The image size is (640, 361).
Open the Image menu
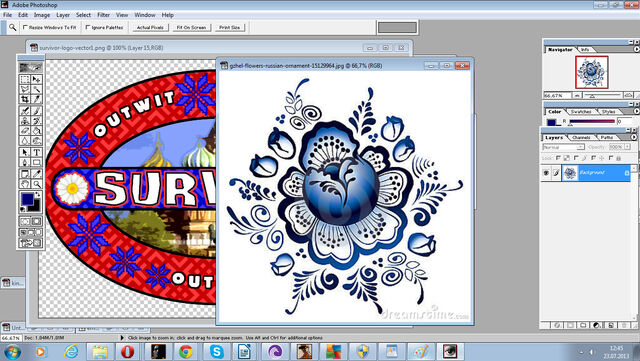[x=42, y=15]
